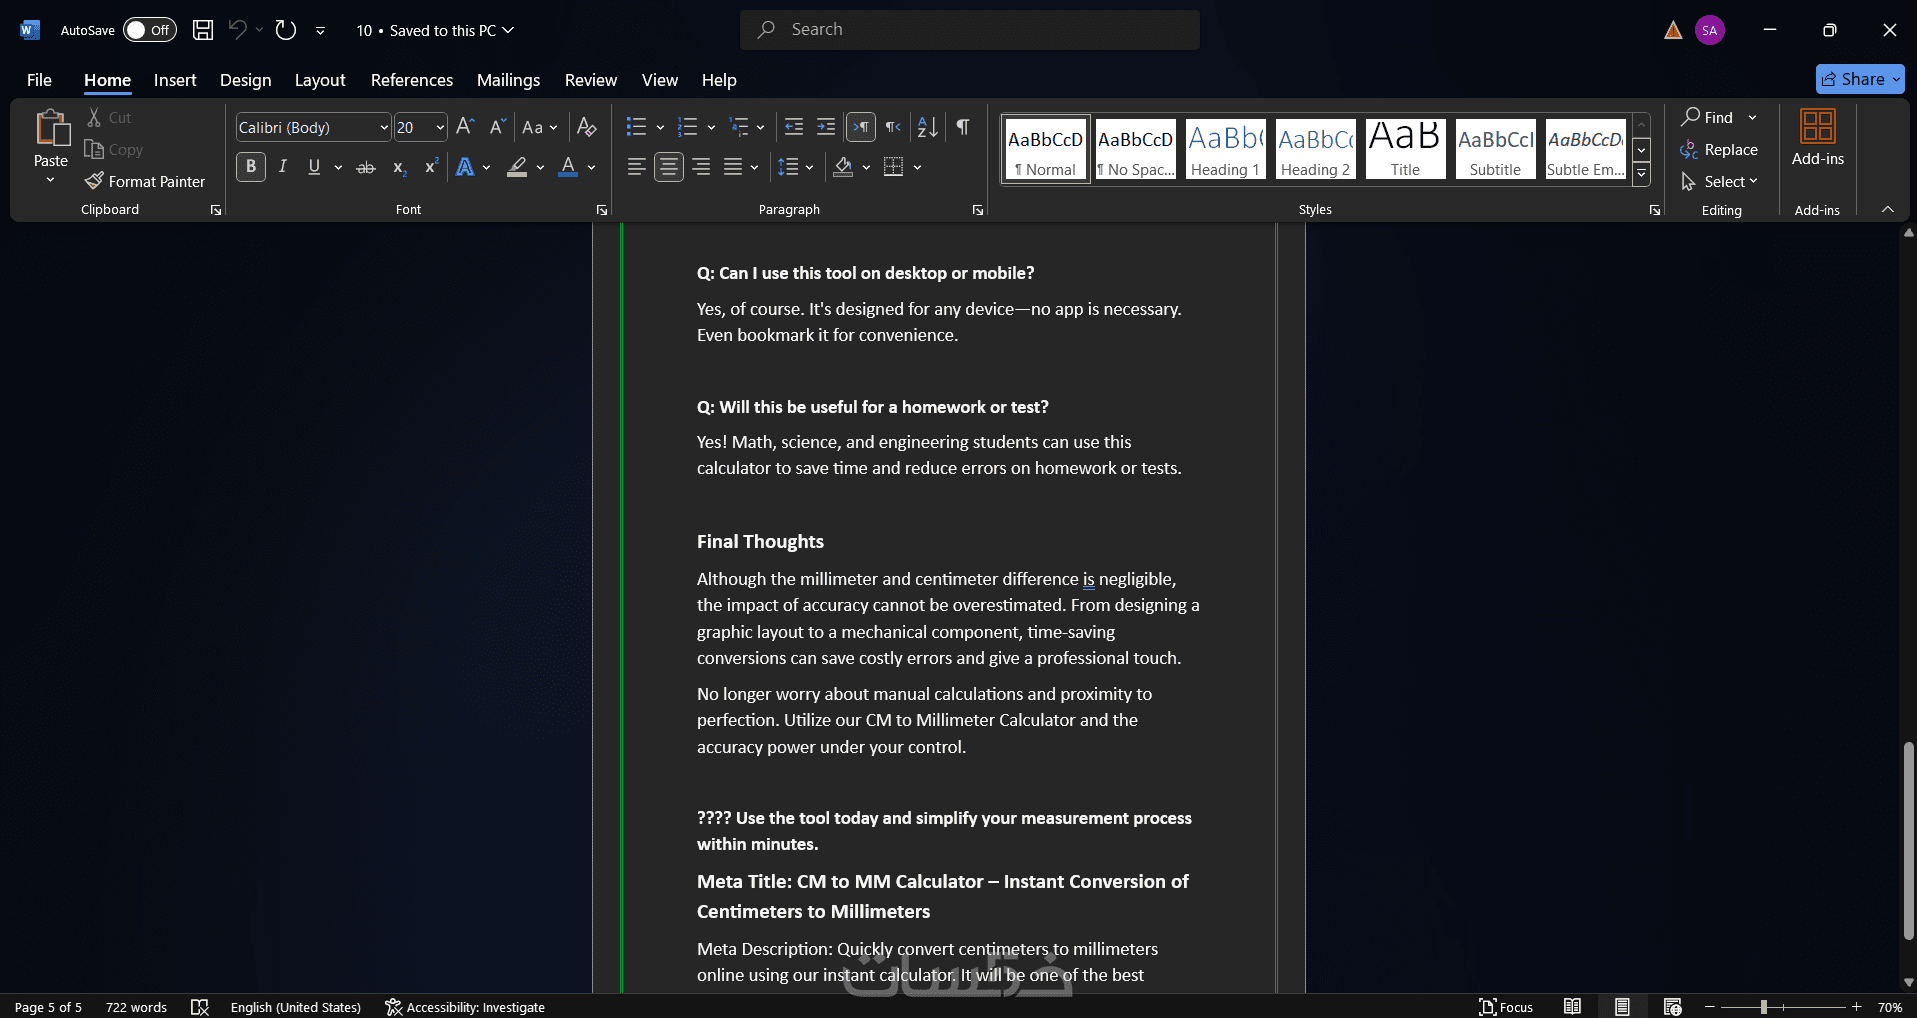Expand numbering list options arrow
This screenshot has height=1018, width=1917.
(x=711, y=127)
